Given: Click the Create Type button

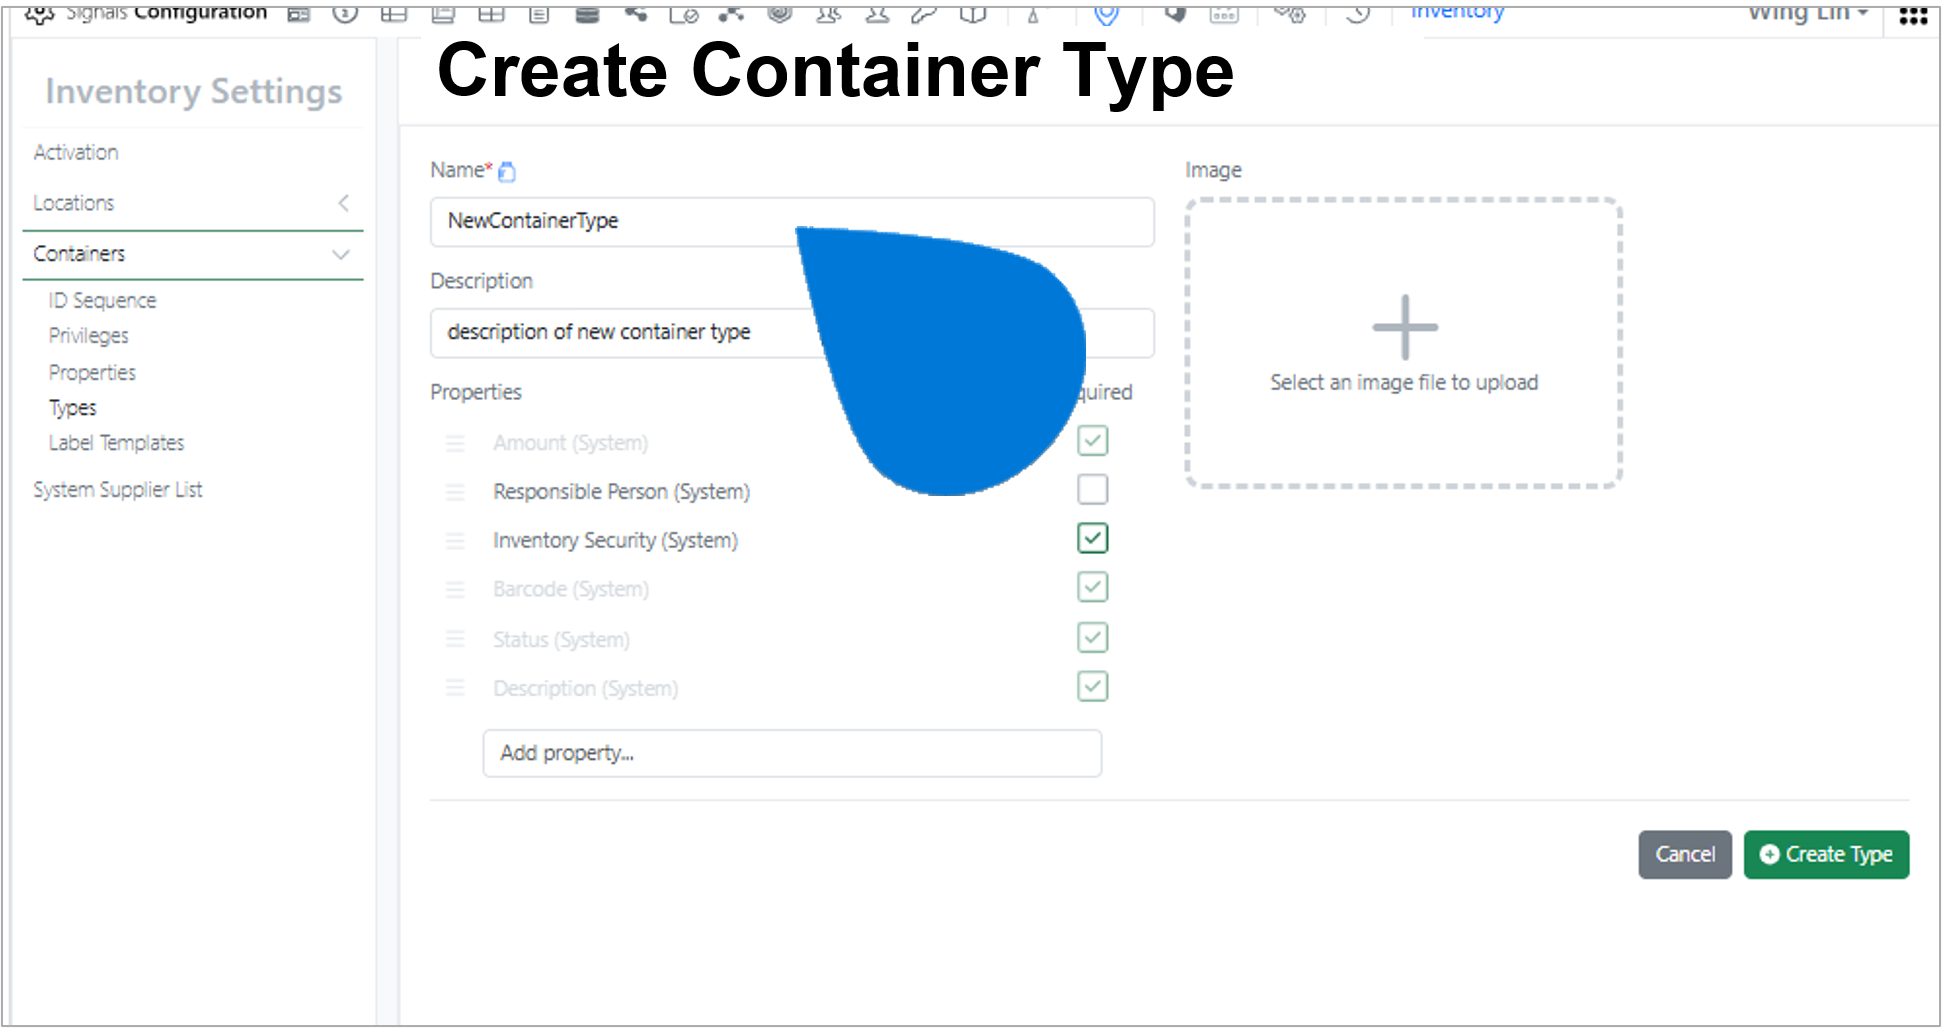Looking at the screenshot, I should (x=1826, y=855).
